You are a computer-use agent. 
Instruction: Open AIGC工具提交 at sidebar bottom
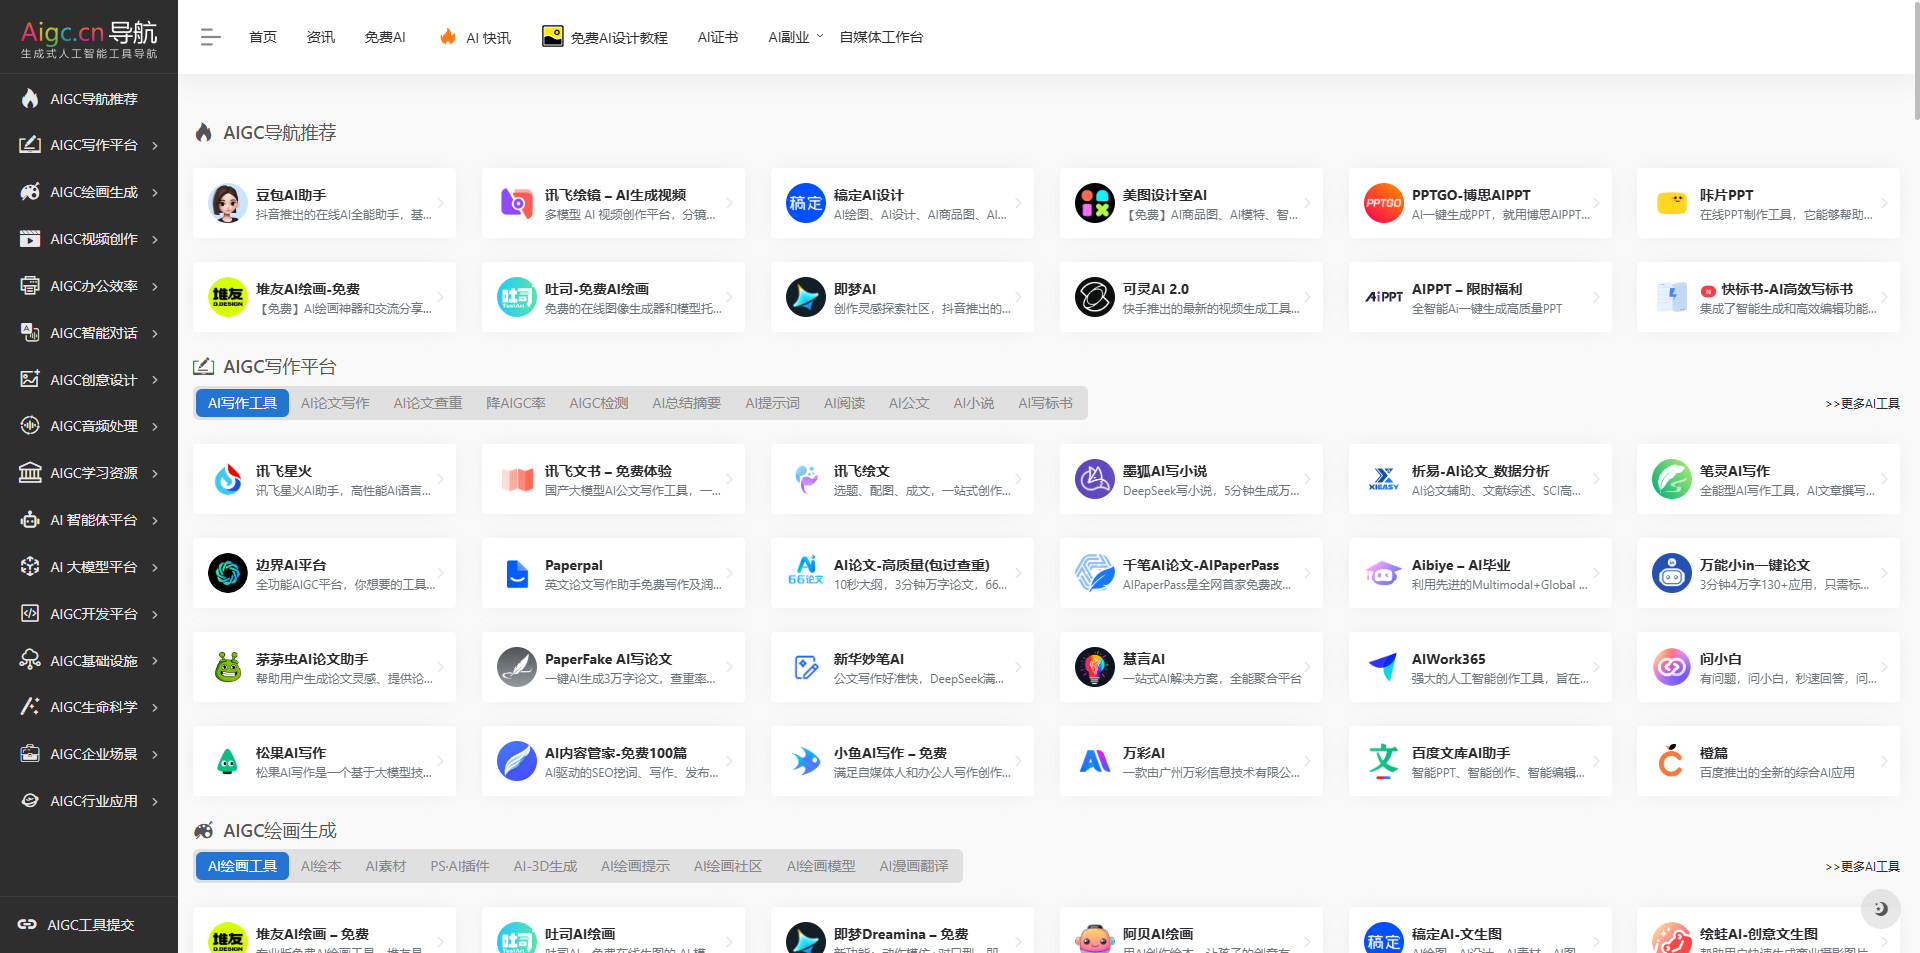coord(89,924)
